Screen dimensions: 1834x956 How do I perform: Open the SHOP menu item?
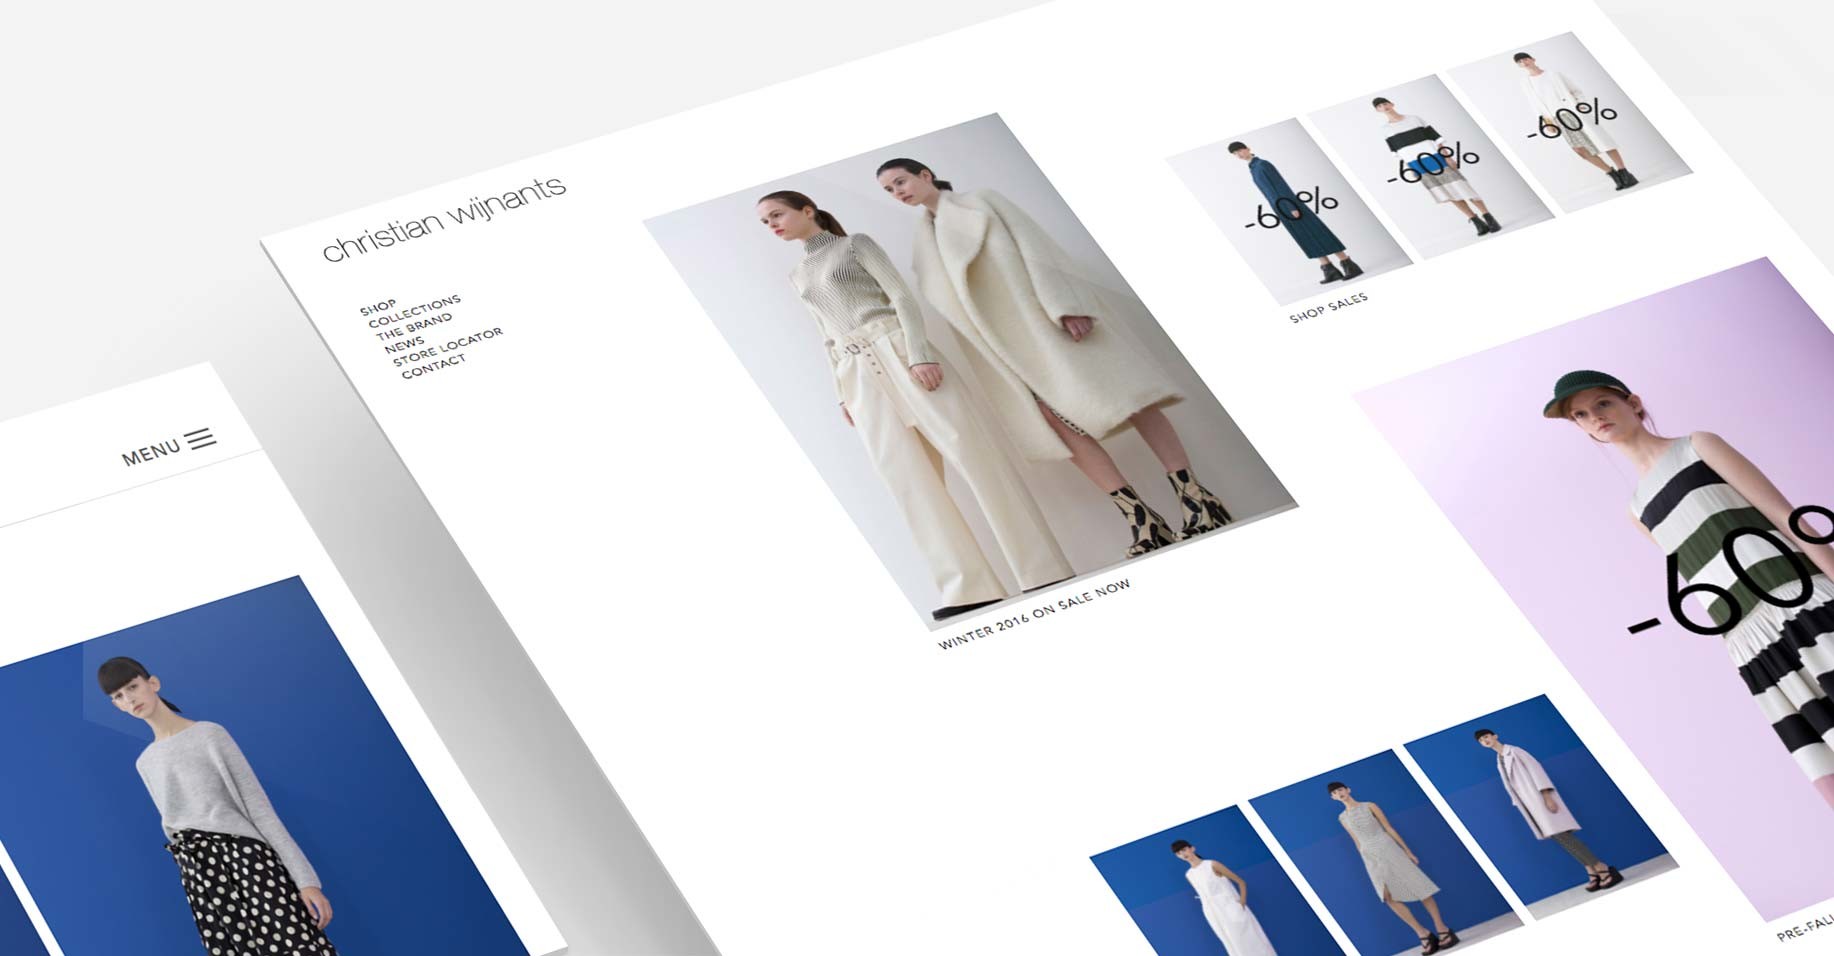[378, 307]
